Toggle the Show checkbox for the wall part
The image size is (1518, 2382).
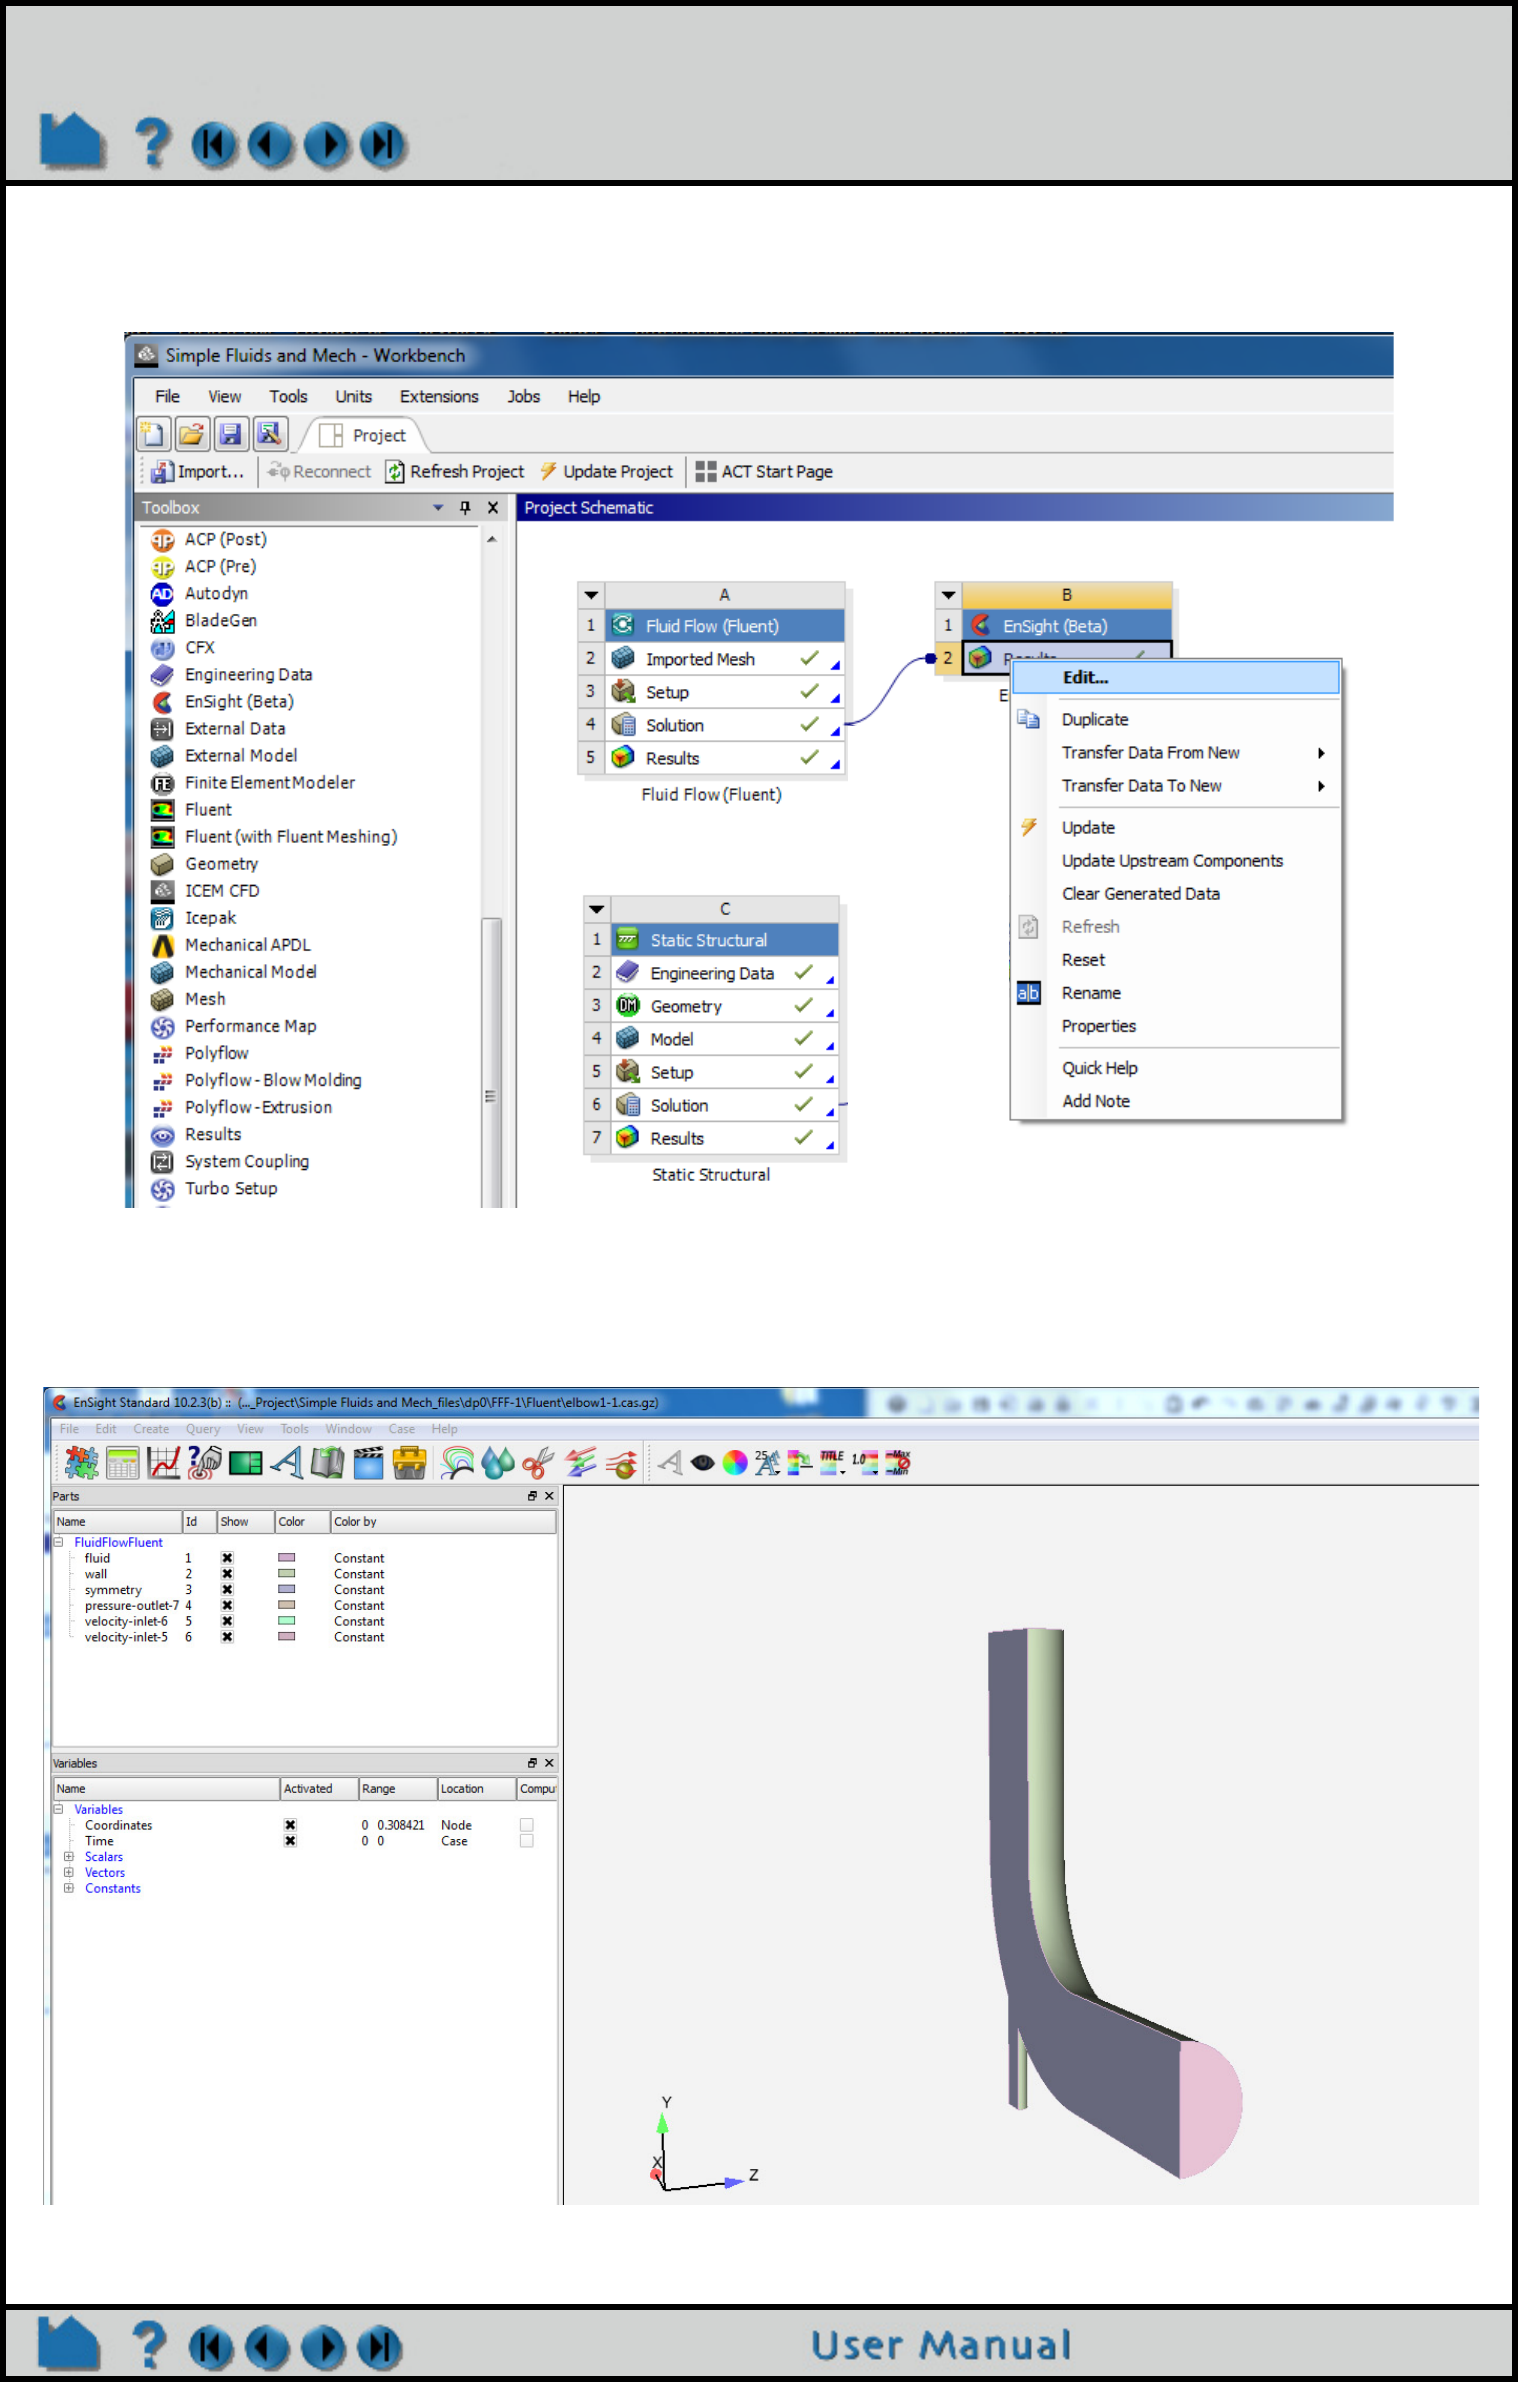coord(227,1574)
